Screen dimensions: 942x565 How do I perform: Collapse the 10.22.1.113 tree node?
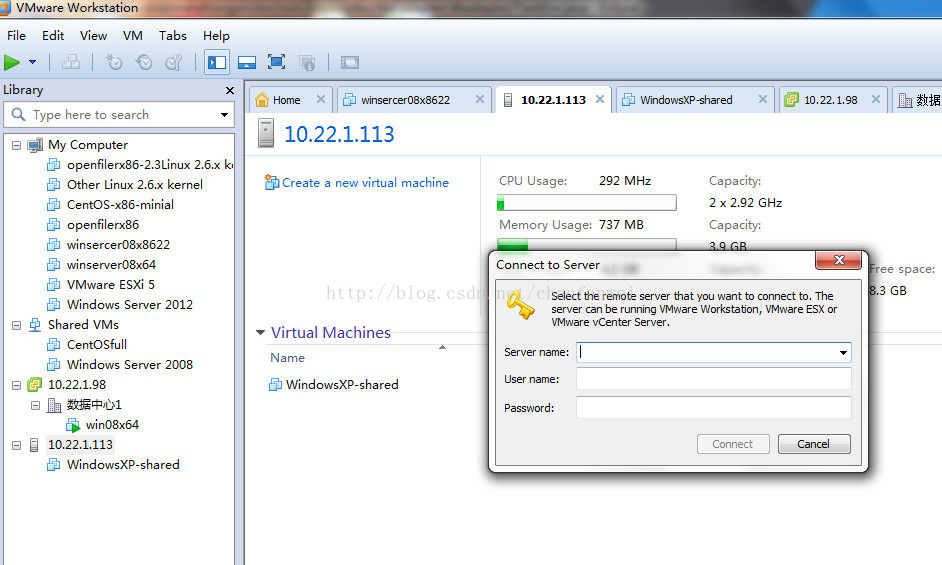point(16,445)
